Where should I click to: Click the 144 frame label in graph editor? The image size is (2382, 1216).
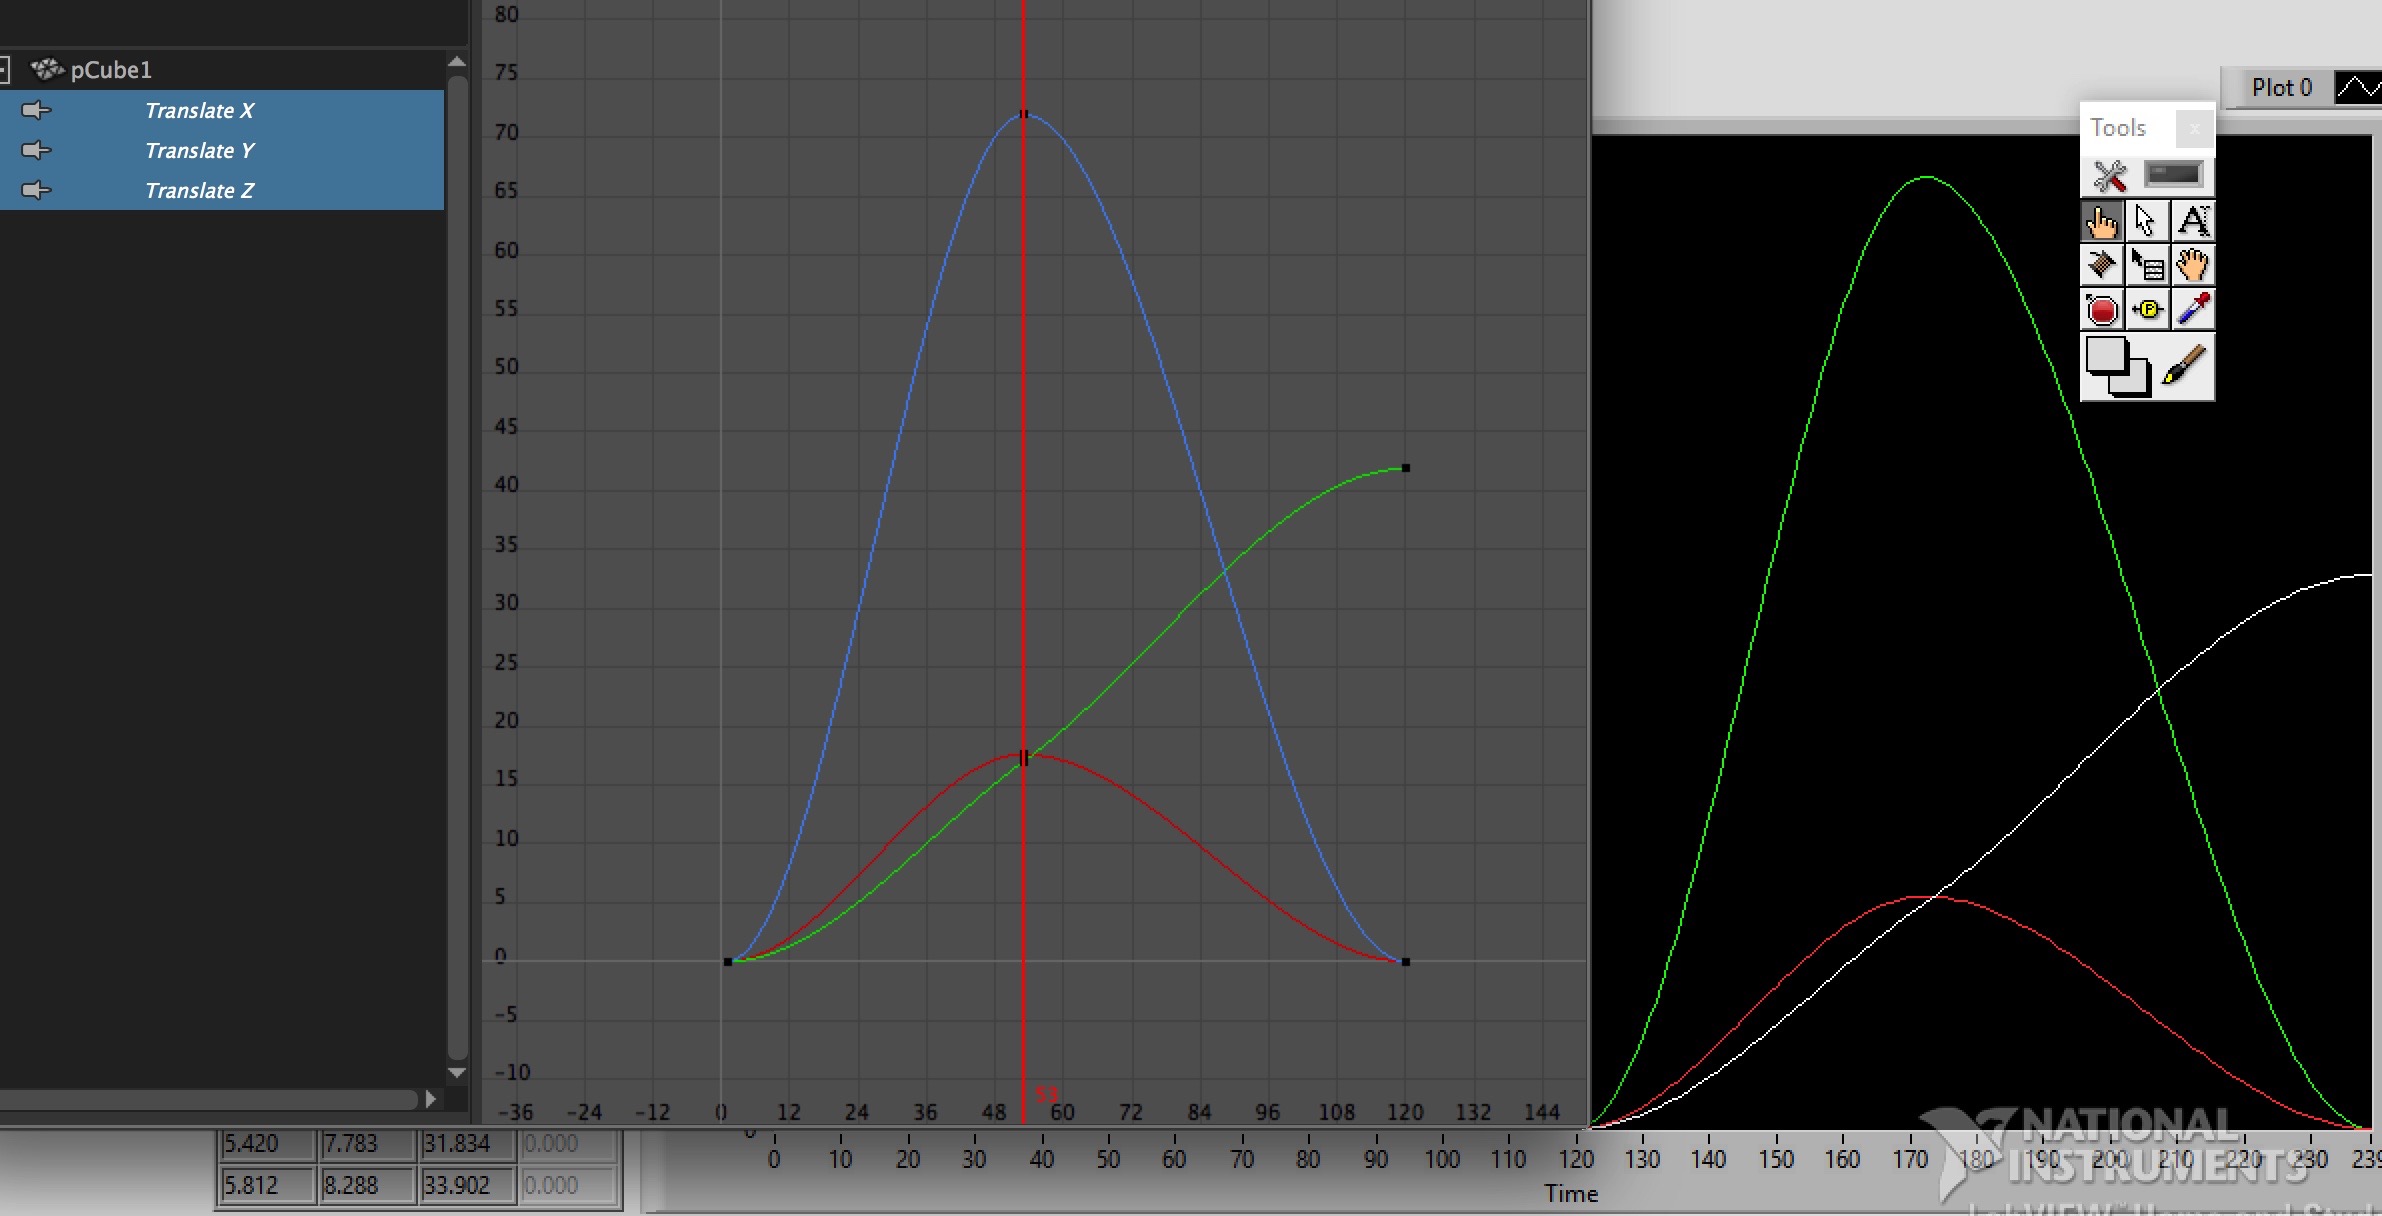click(x=1542, y=1112)
